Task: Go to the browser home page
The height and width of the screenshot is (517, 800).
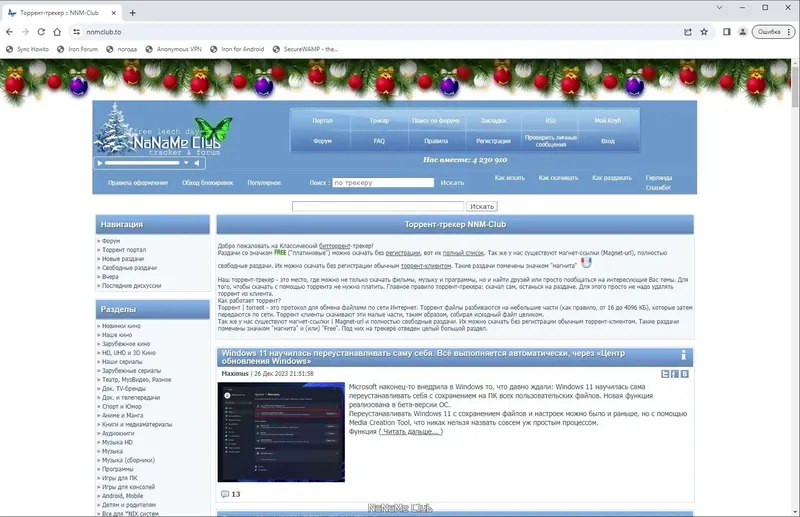Action: [x=57, y=32]
